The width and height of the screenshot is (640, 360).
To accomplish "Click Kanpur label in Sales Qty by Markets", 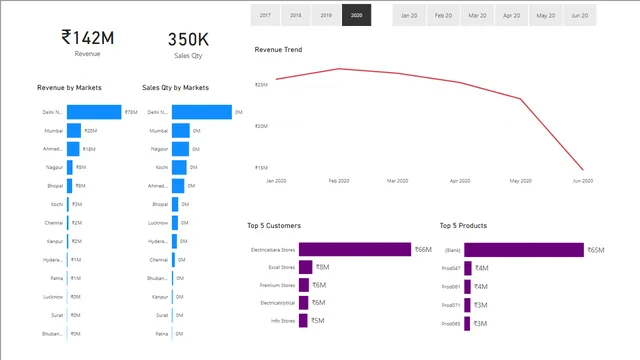I will click(x=160, y=297).
